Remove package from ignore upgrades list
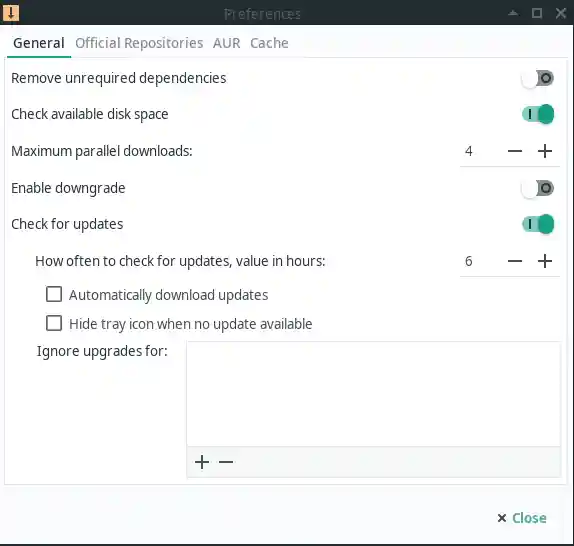574x546 pixels. tap(226, 462)
